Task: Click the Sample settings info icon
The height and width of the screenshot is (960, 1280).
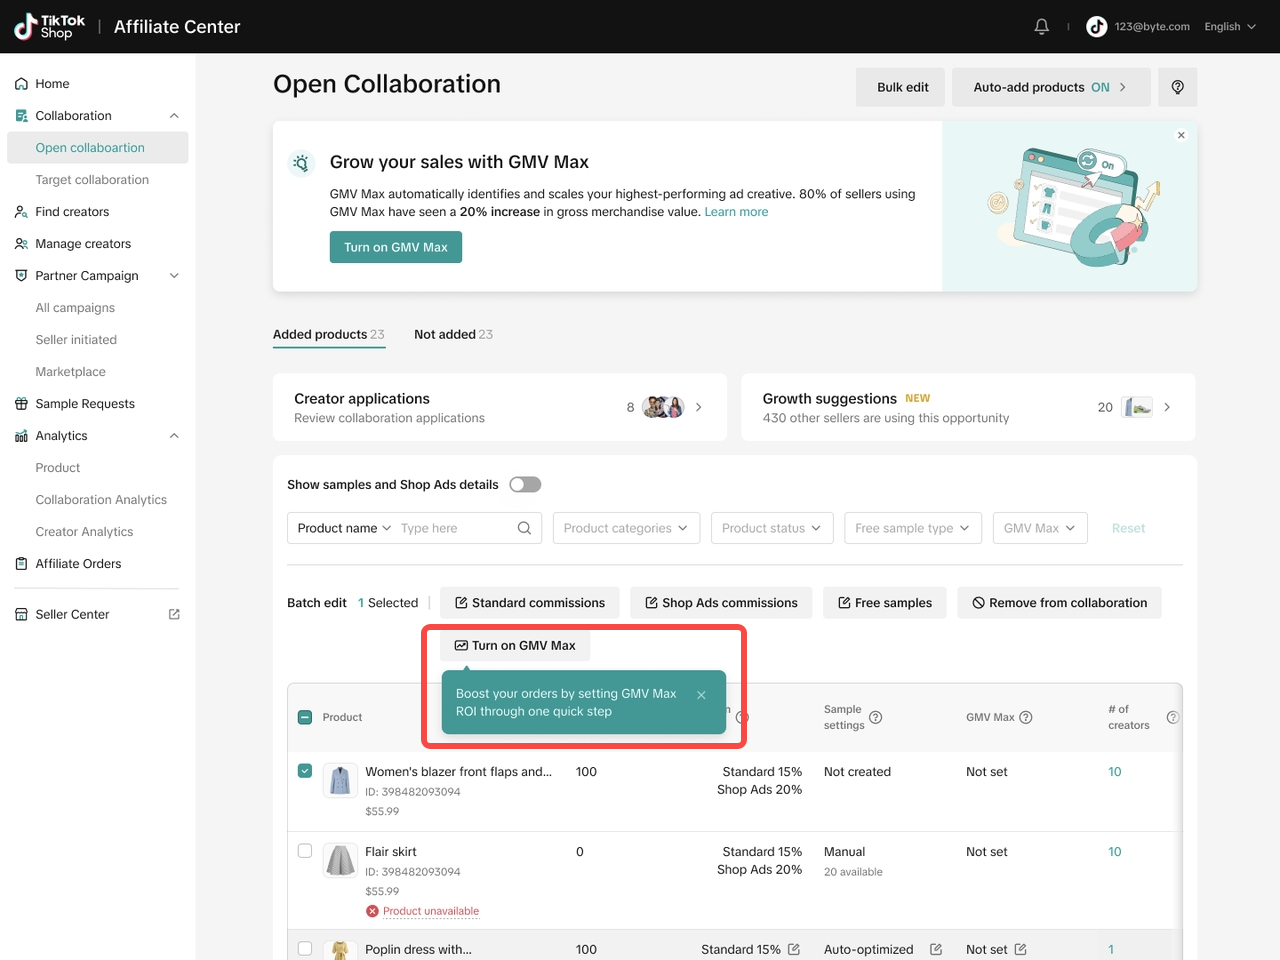Action: [x=875, y=717]
